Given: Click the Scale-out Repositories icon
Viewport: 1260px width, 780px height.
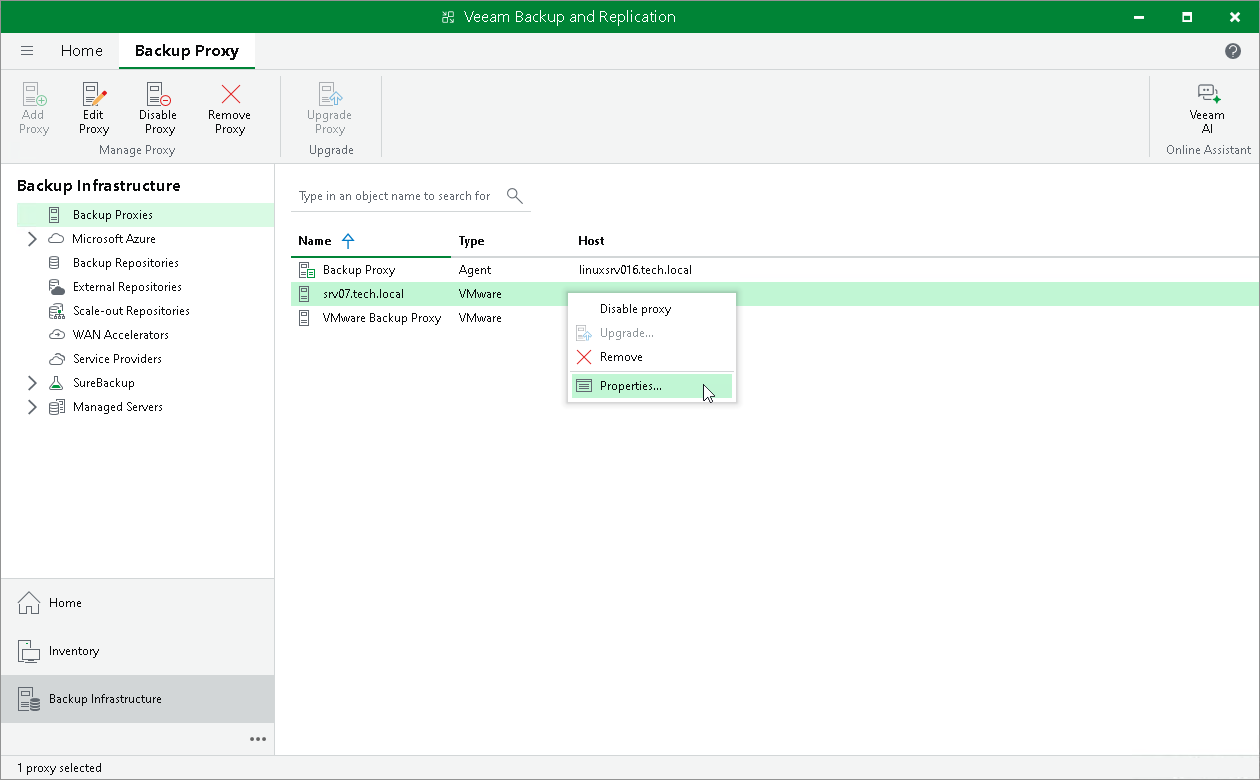Looking at the screenshot, I should pyautogui.click(x=56, y=311).
